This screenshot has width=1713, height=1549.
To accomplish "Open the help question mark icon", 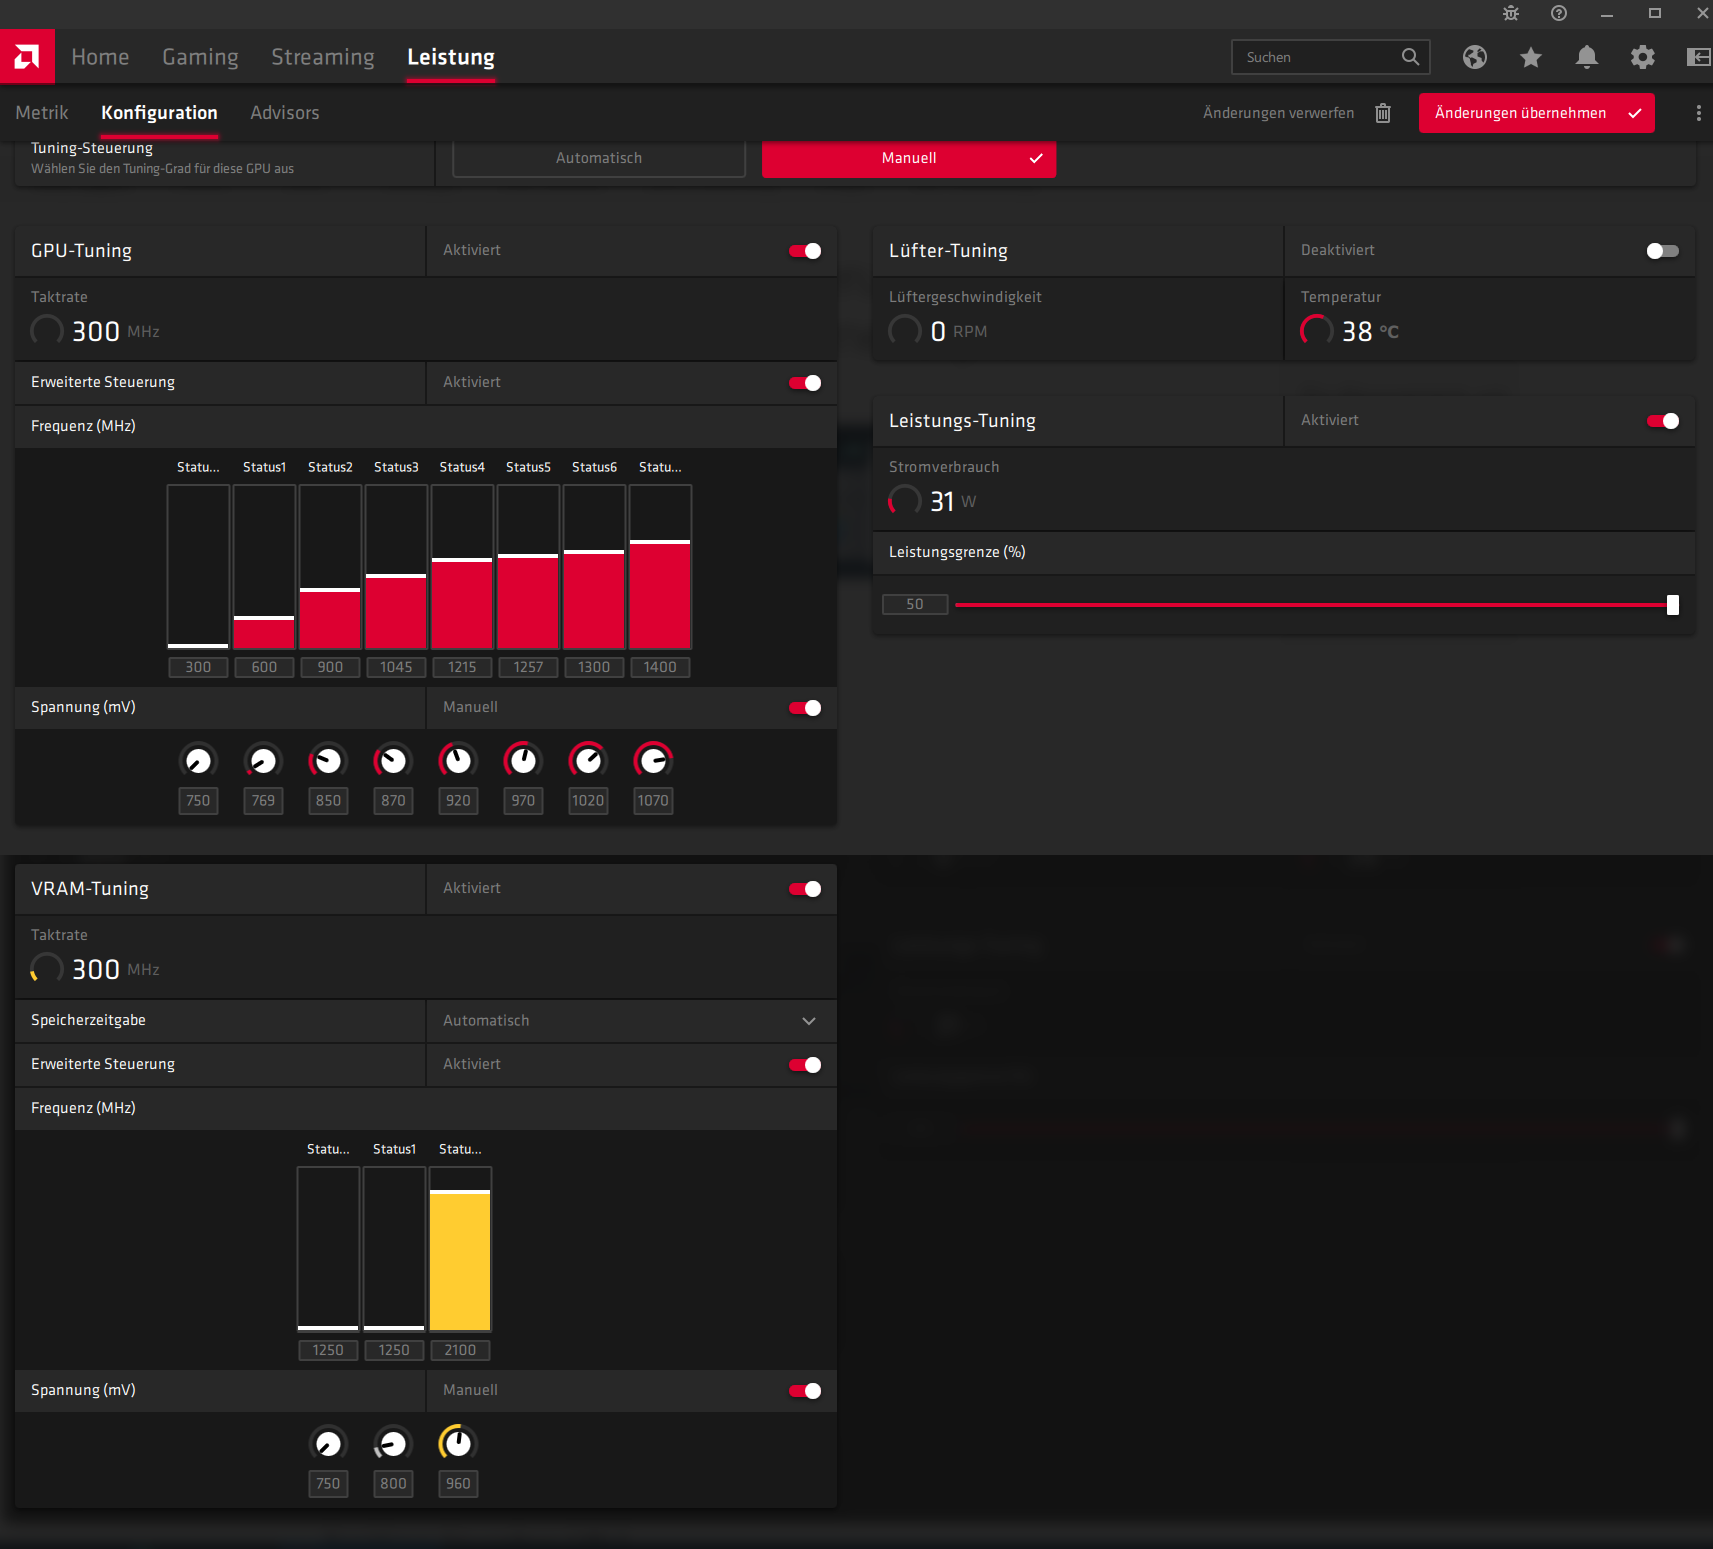I will coord(1559,13).
